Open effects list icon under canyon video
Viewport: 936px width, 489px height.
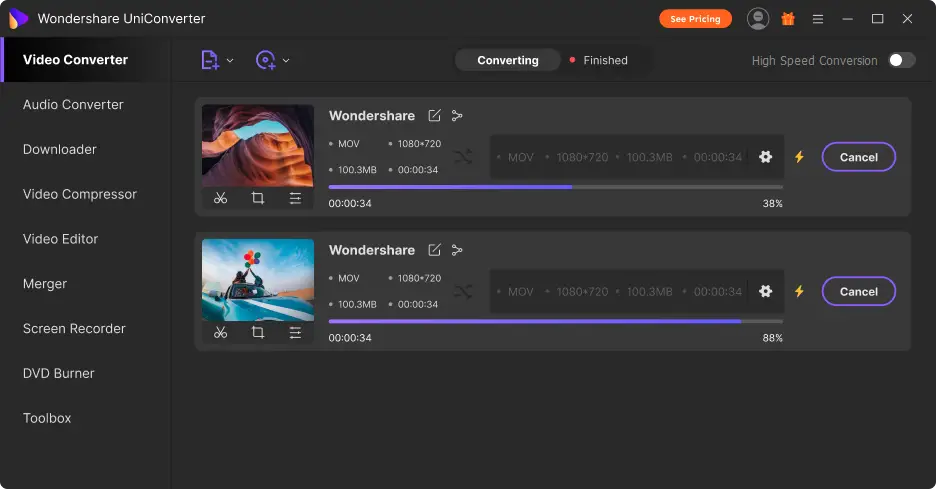[x=295, y=198]
